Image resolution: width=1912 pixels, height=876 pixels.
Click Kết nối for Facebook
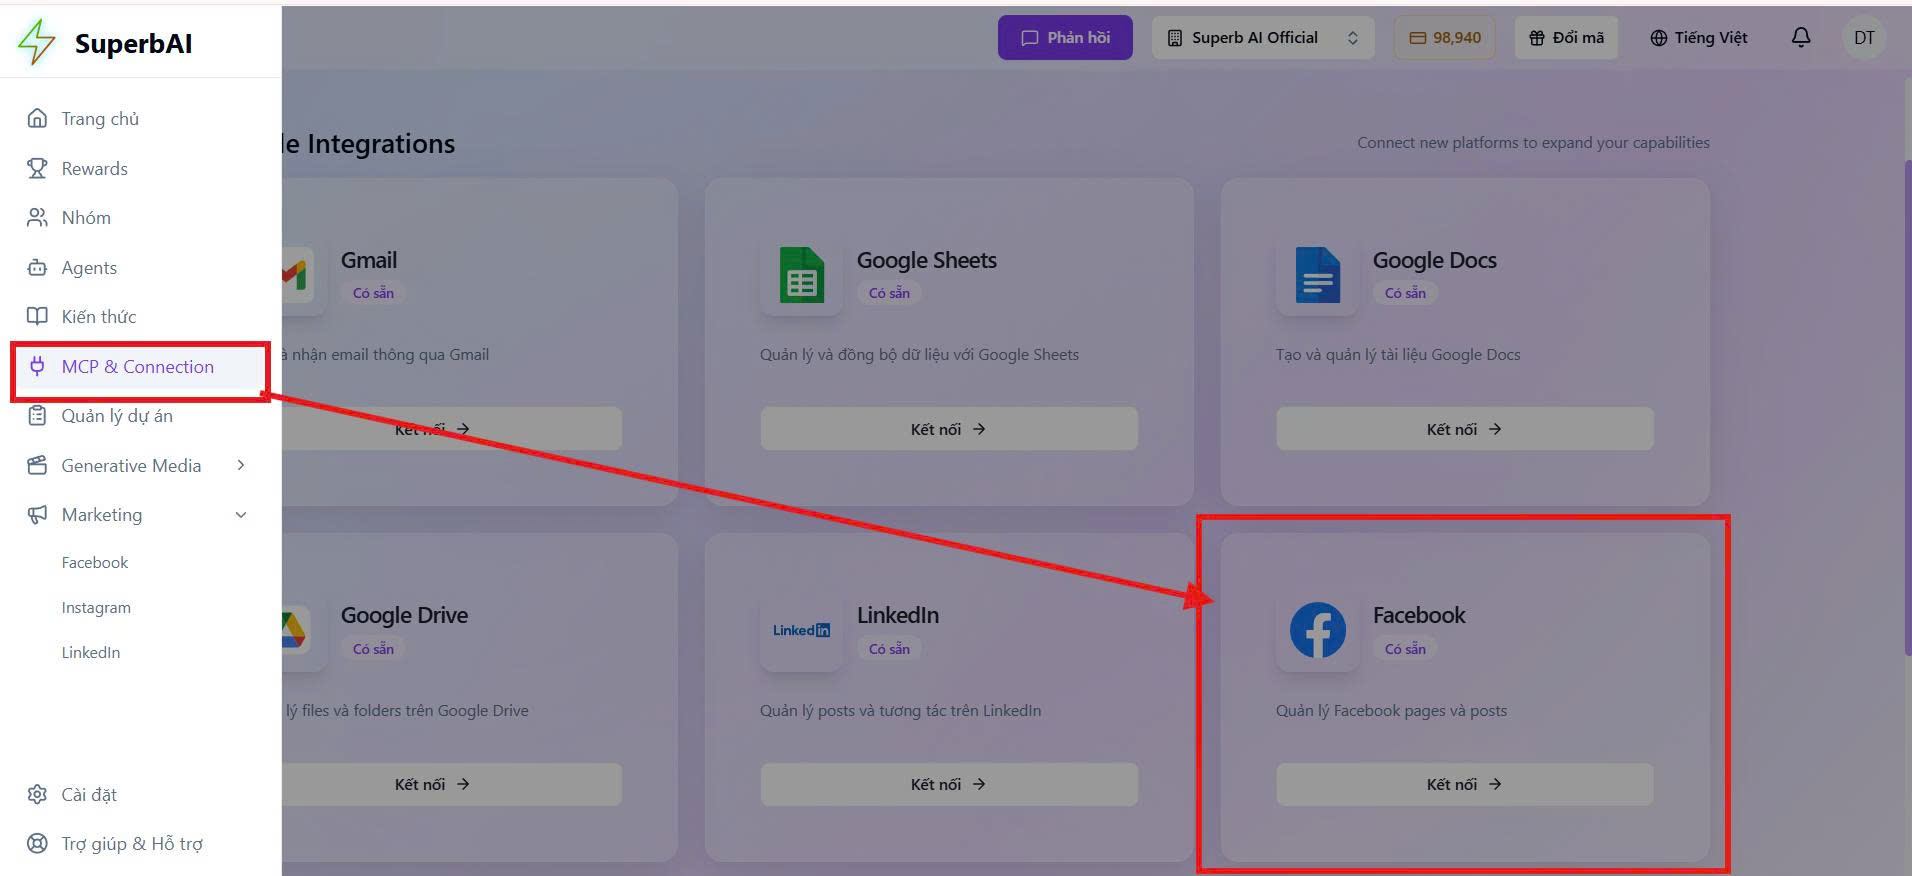tap(1465, 784)
